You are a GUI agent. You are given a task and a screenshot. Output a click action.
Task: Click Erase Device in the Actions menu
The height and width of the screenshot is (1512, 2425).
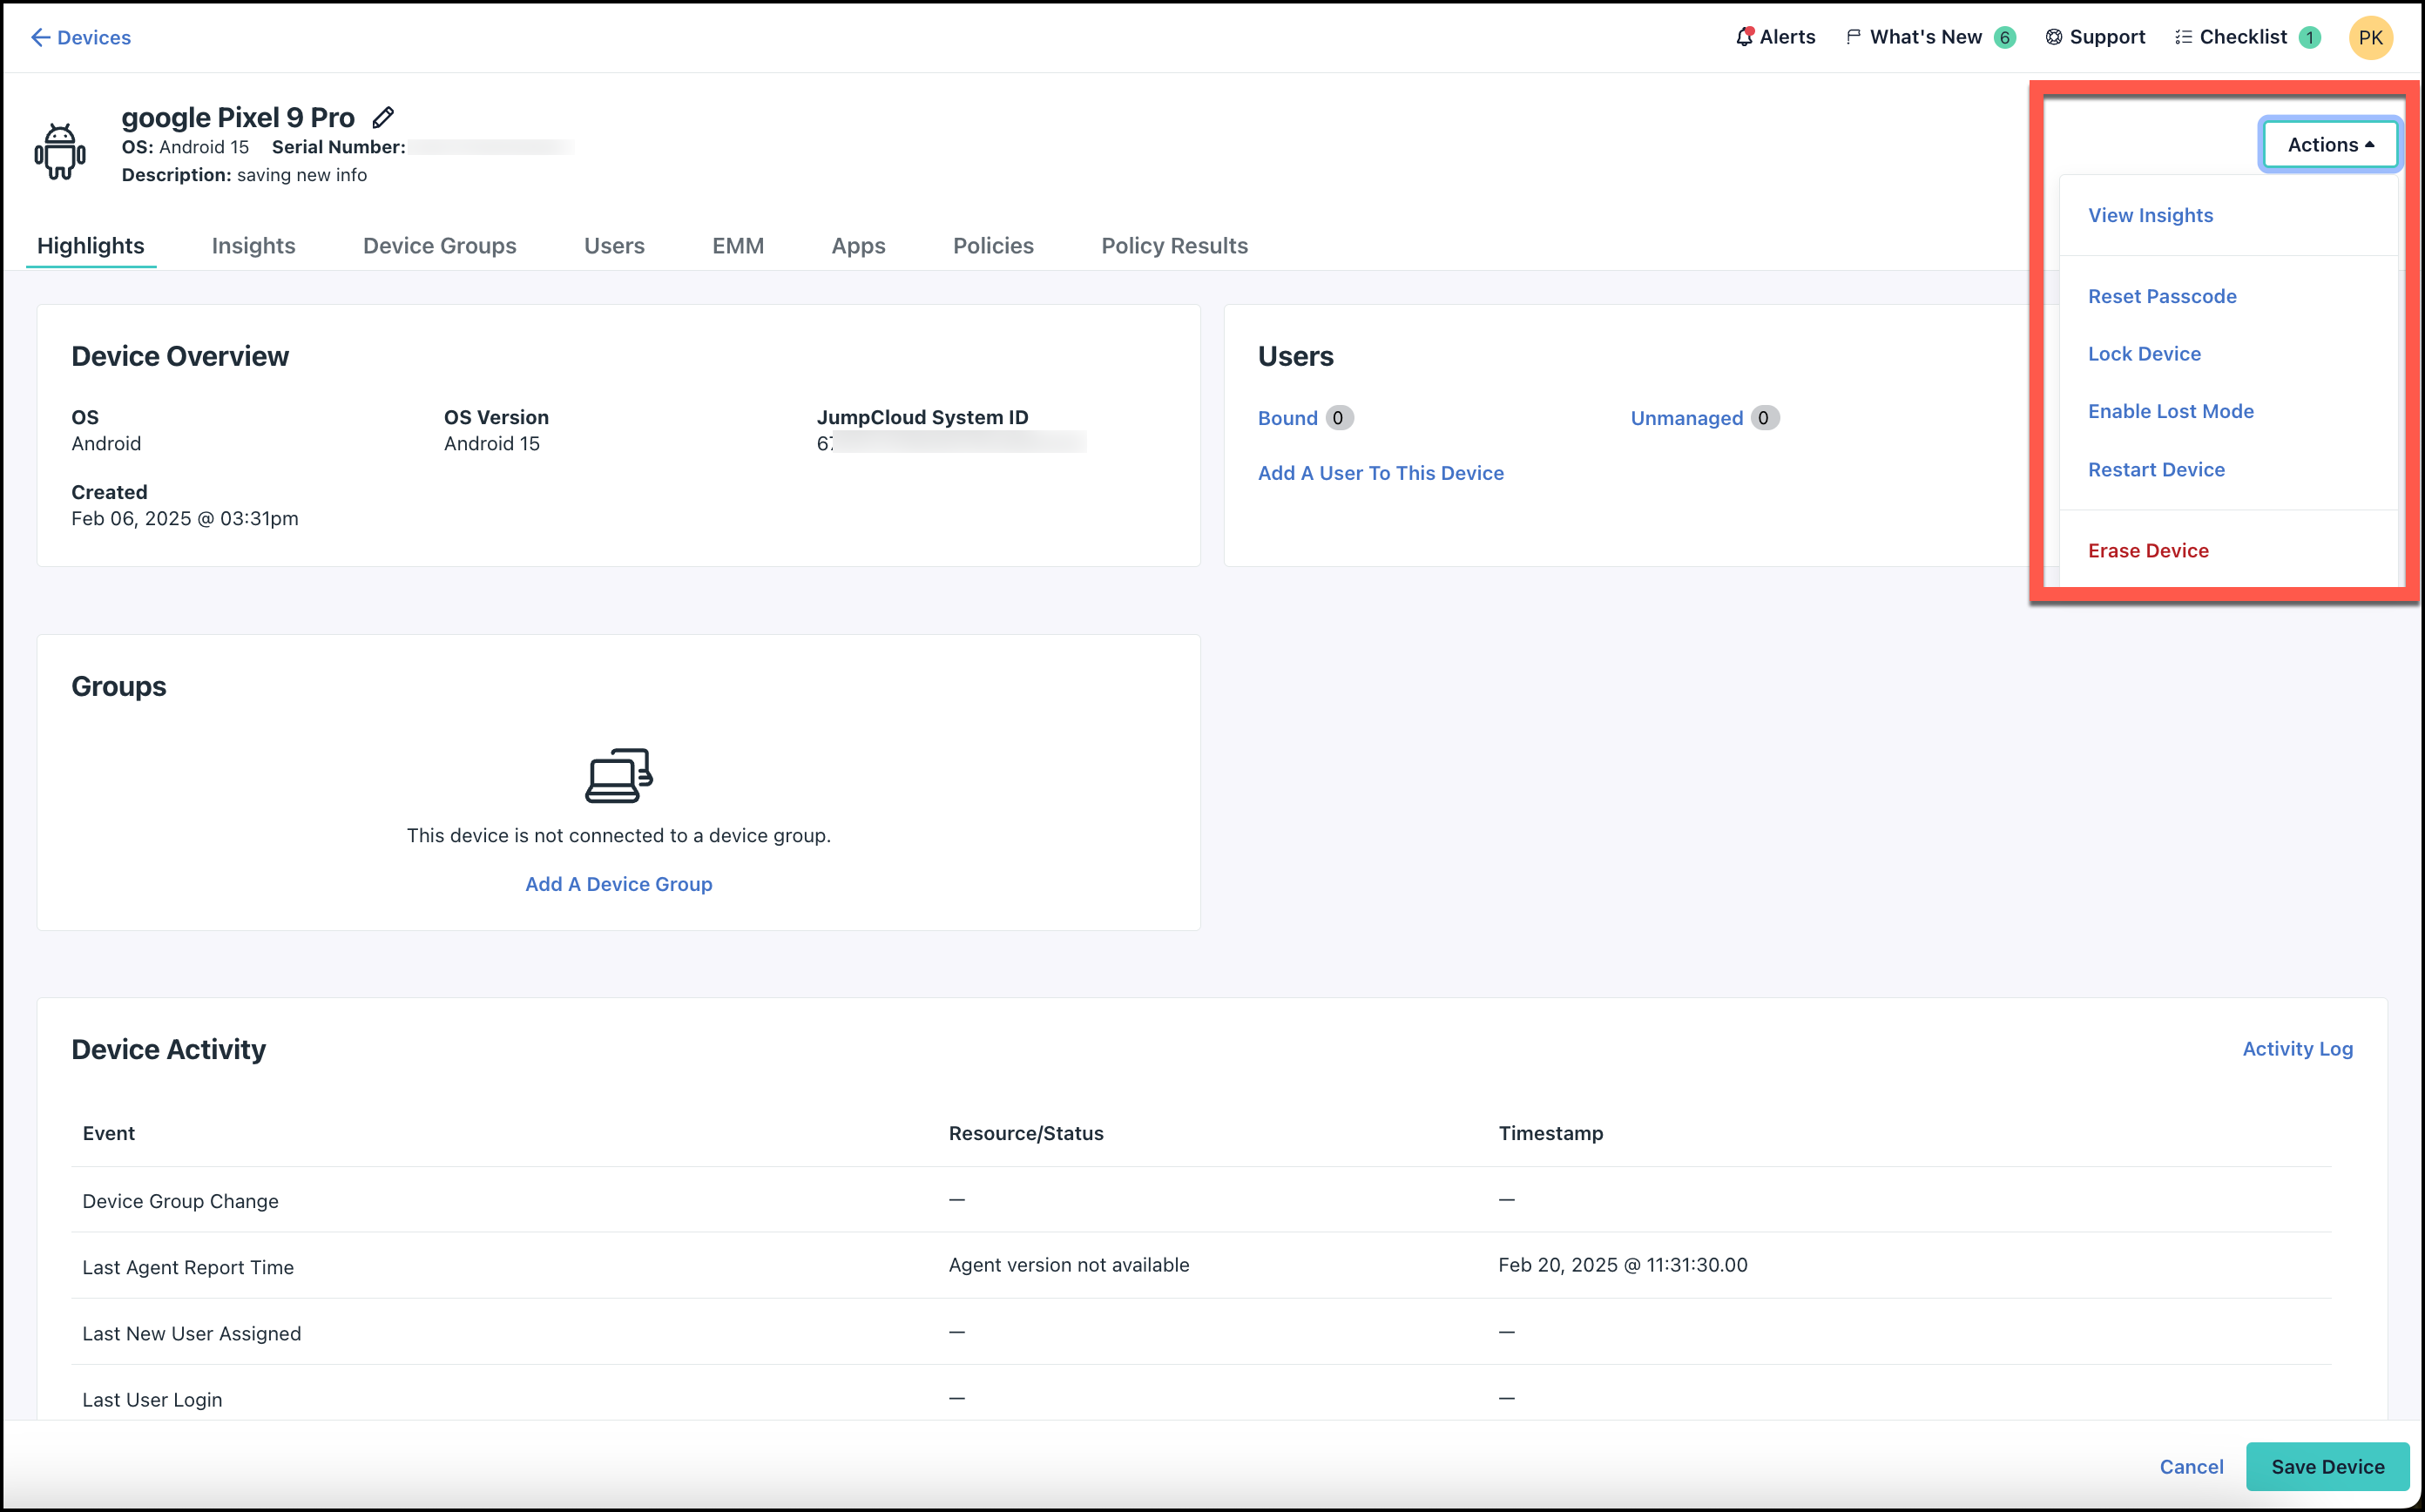[x=2148, y=550]
